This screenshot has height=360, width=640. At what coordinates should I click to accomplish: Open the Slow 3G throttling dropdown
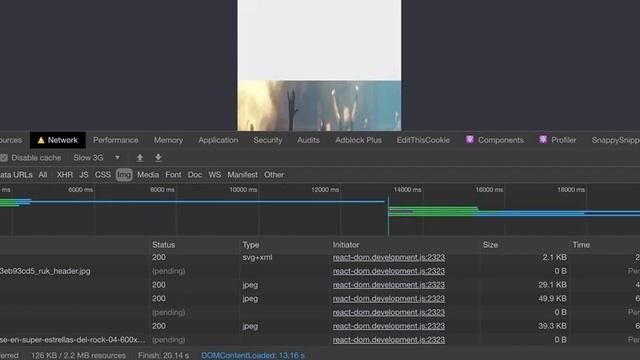pyautogui.click(x=96, y=158)
